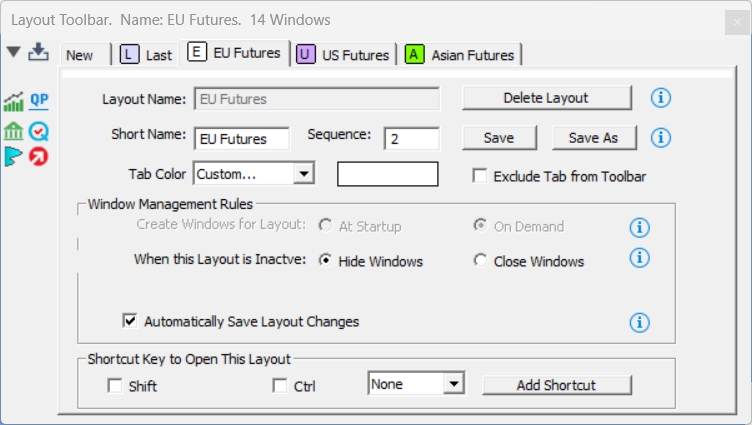Click the blue QP icon
This screenshot has height=425, width=752.
point(39,100)
